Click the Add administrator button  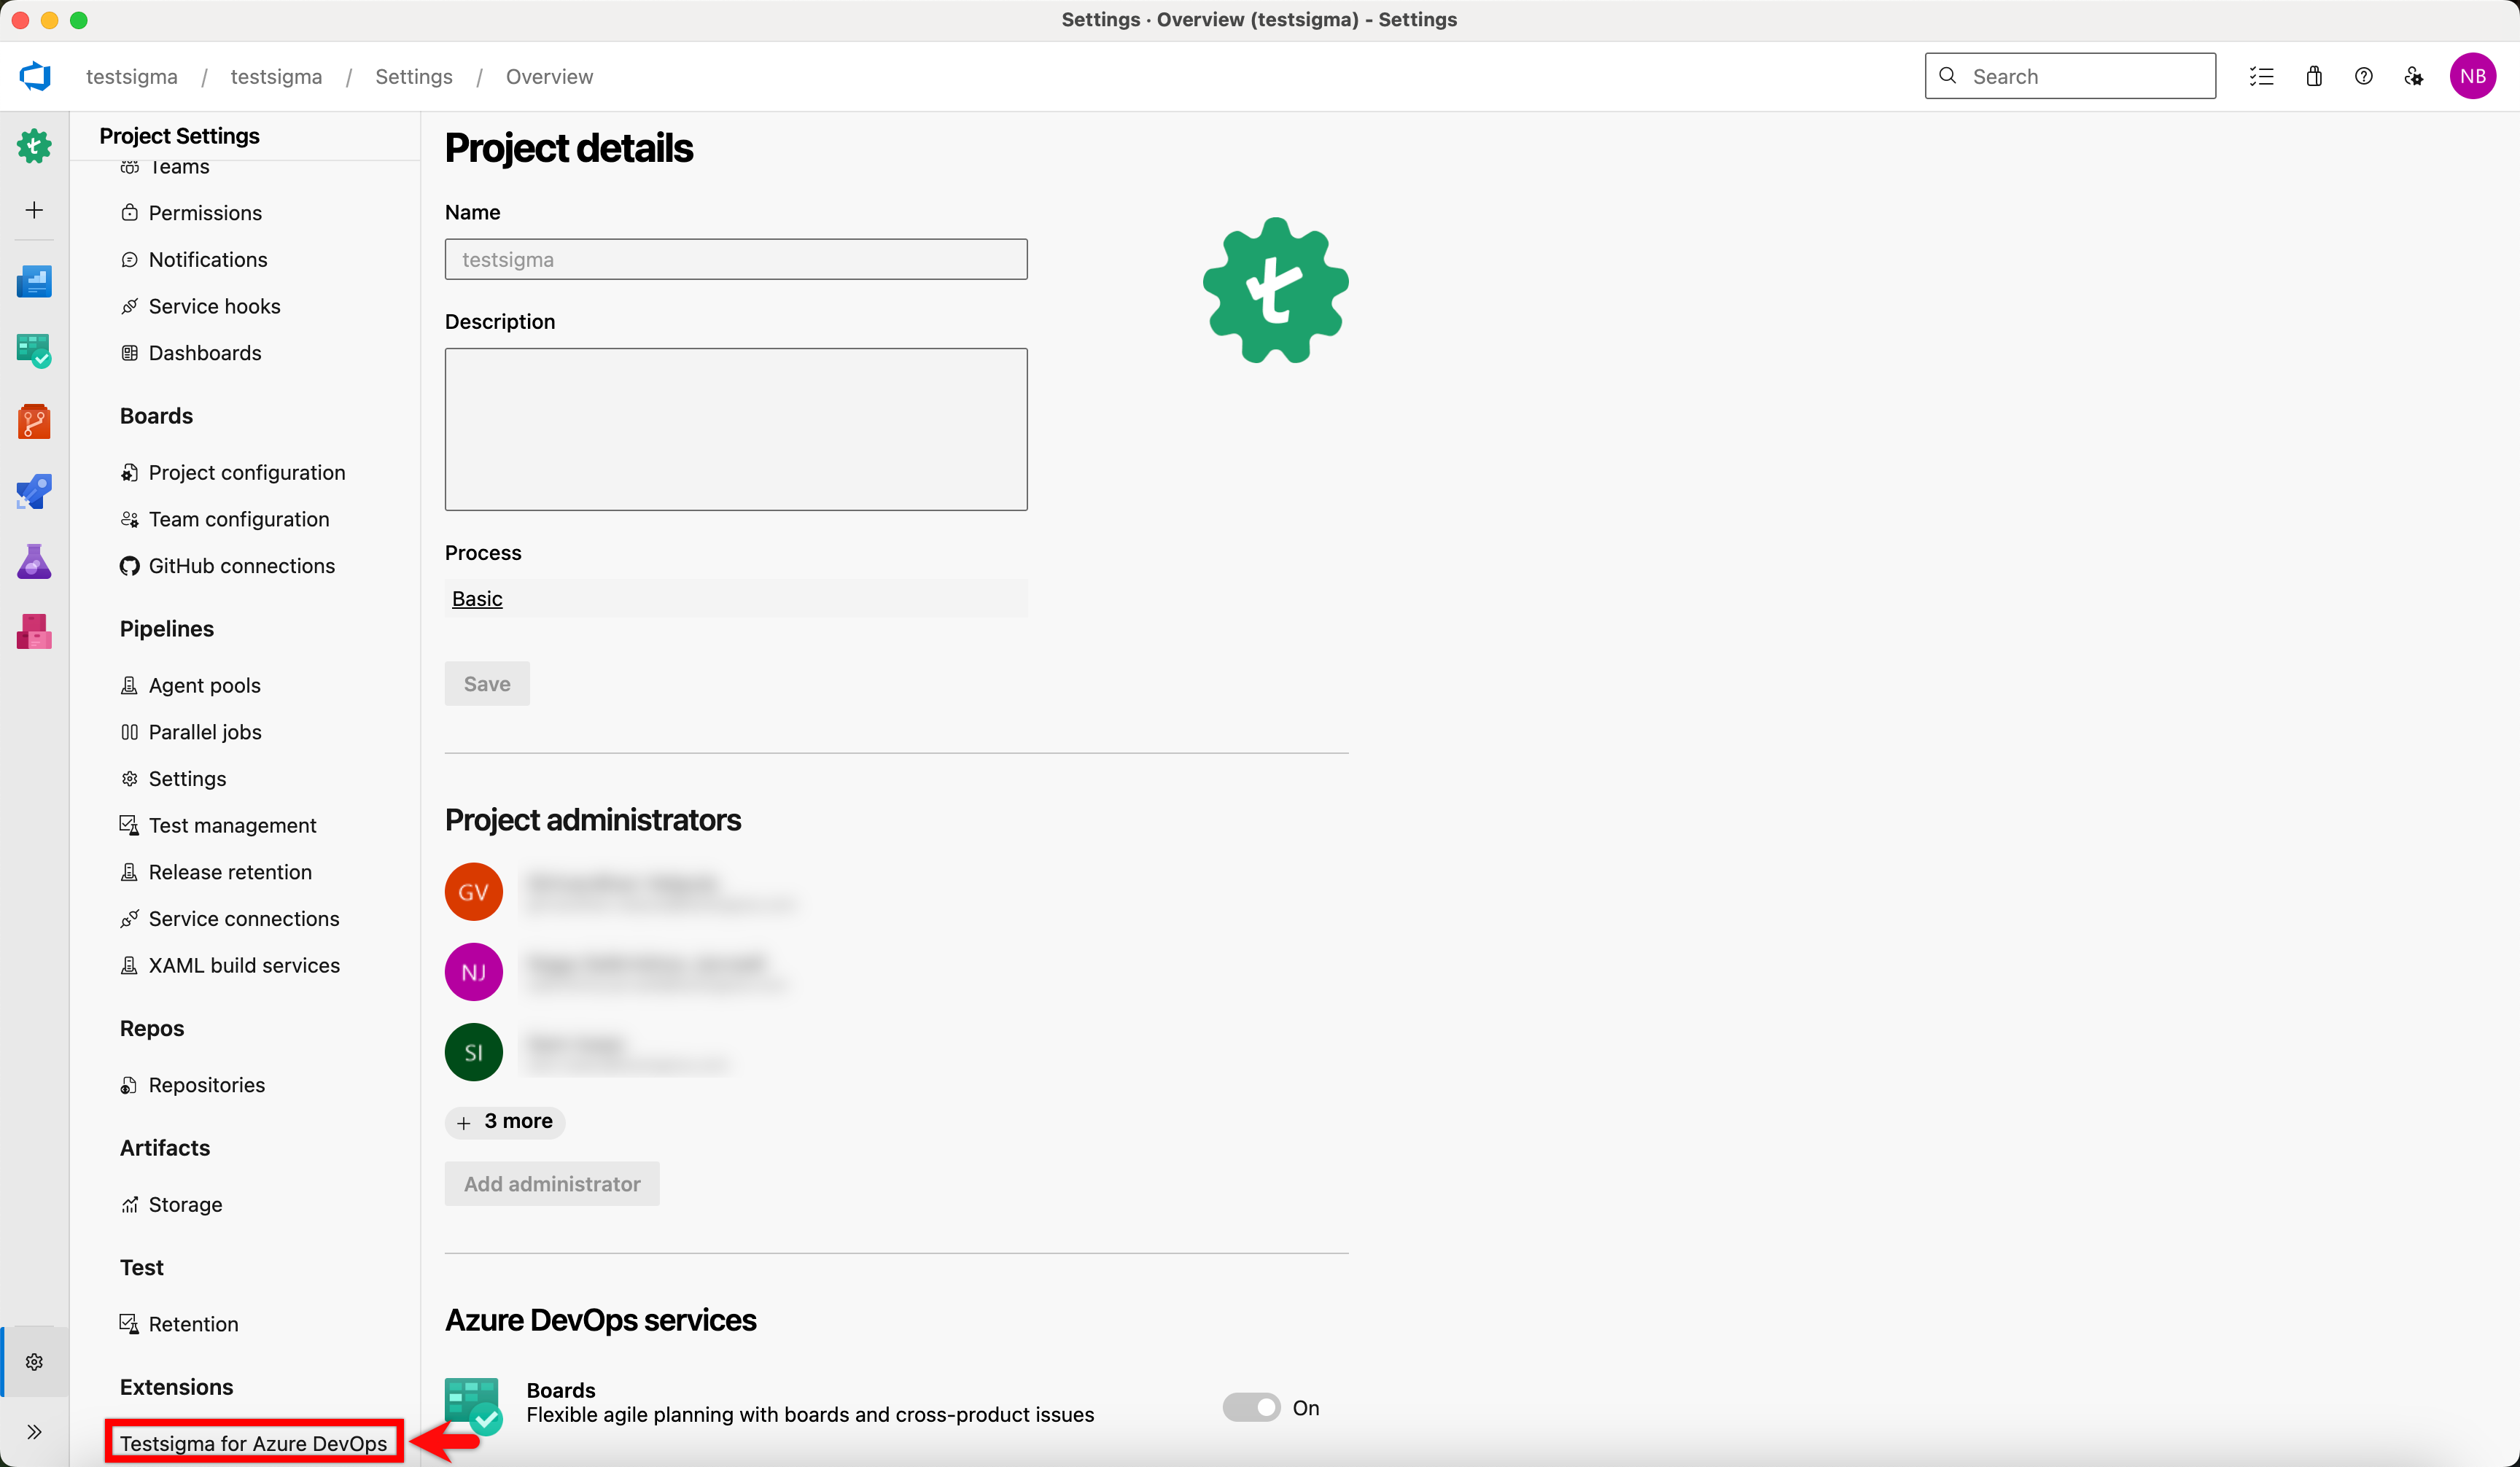pos(552,1184)
